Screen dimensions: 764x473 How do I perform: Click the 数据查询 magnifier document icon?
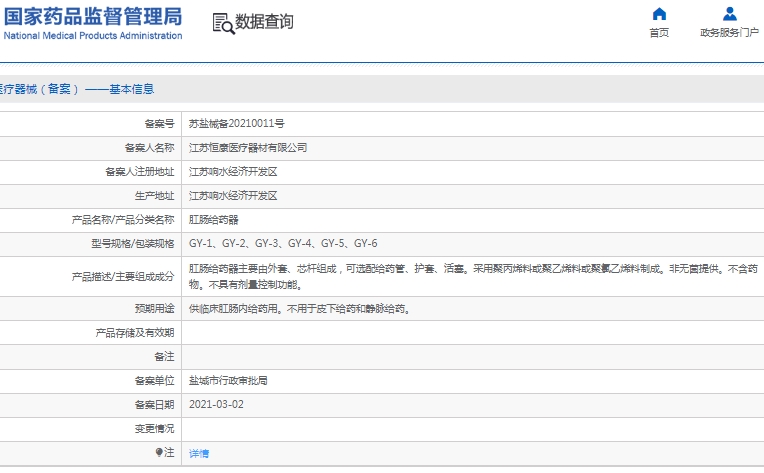224,23
